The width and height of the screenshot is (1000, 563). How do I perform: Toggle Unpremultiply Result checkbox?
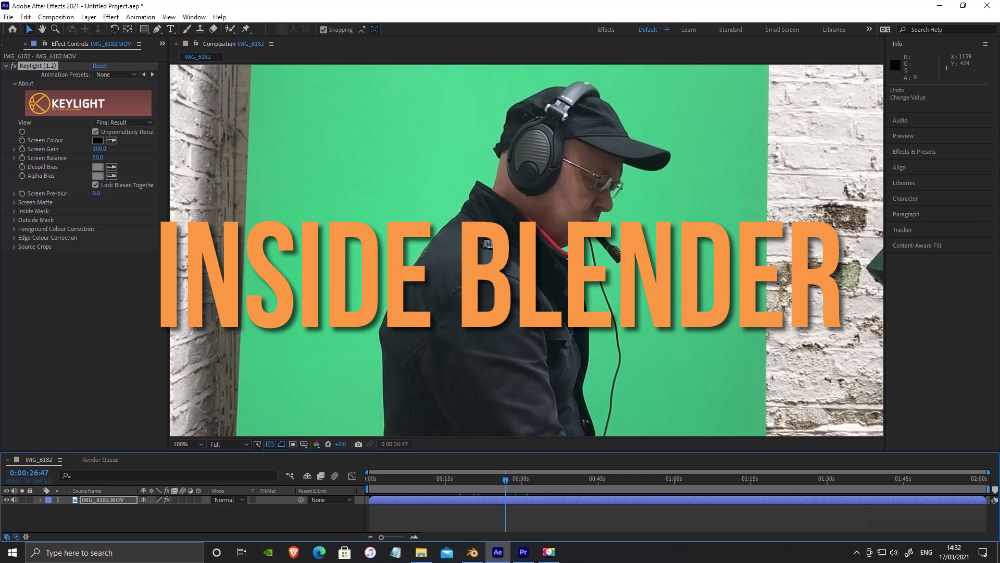(x=96, y=131)
